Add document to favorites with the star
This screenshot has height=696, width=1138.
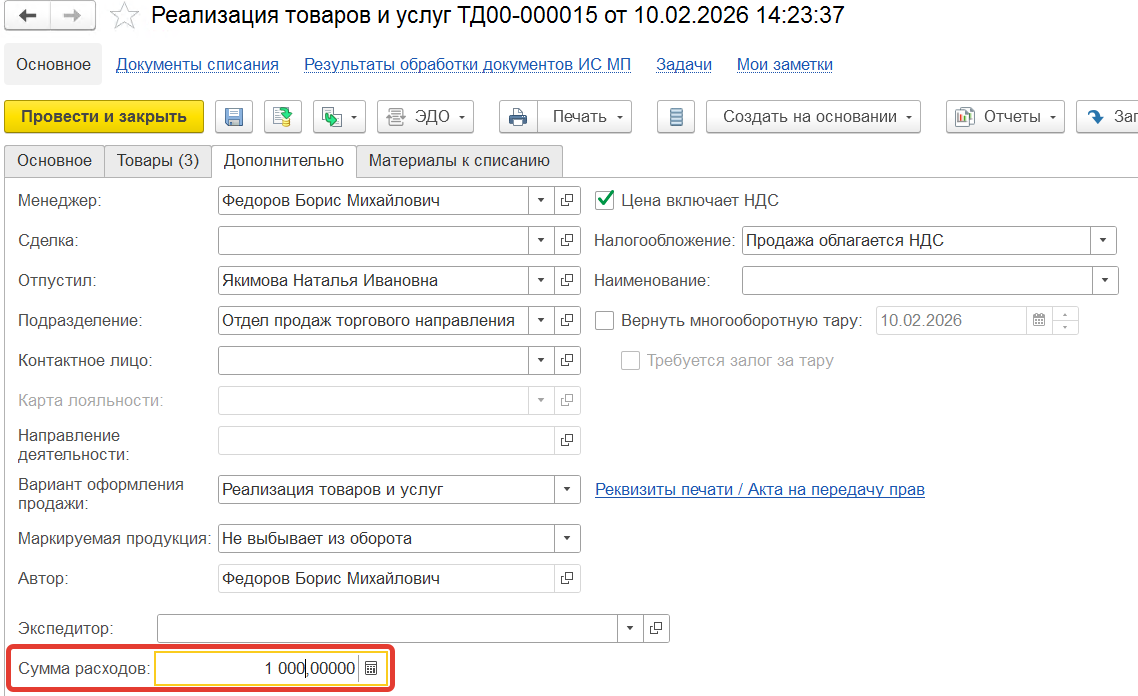(x=124, y=15)
